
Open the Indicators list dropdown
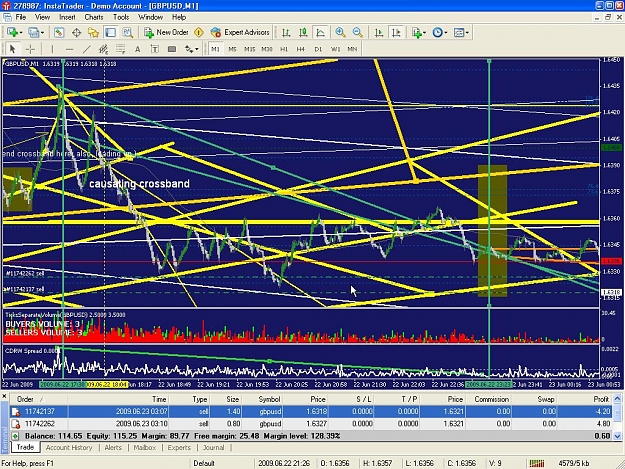point(419,32)
